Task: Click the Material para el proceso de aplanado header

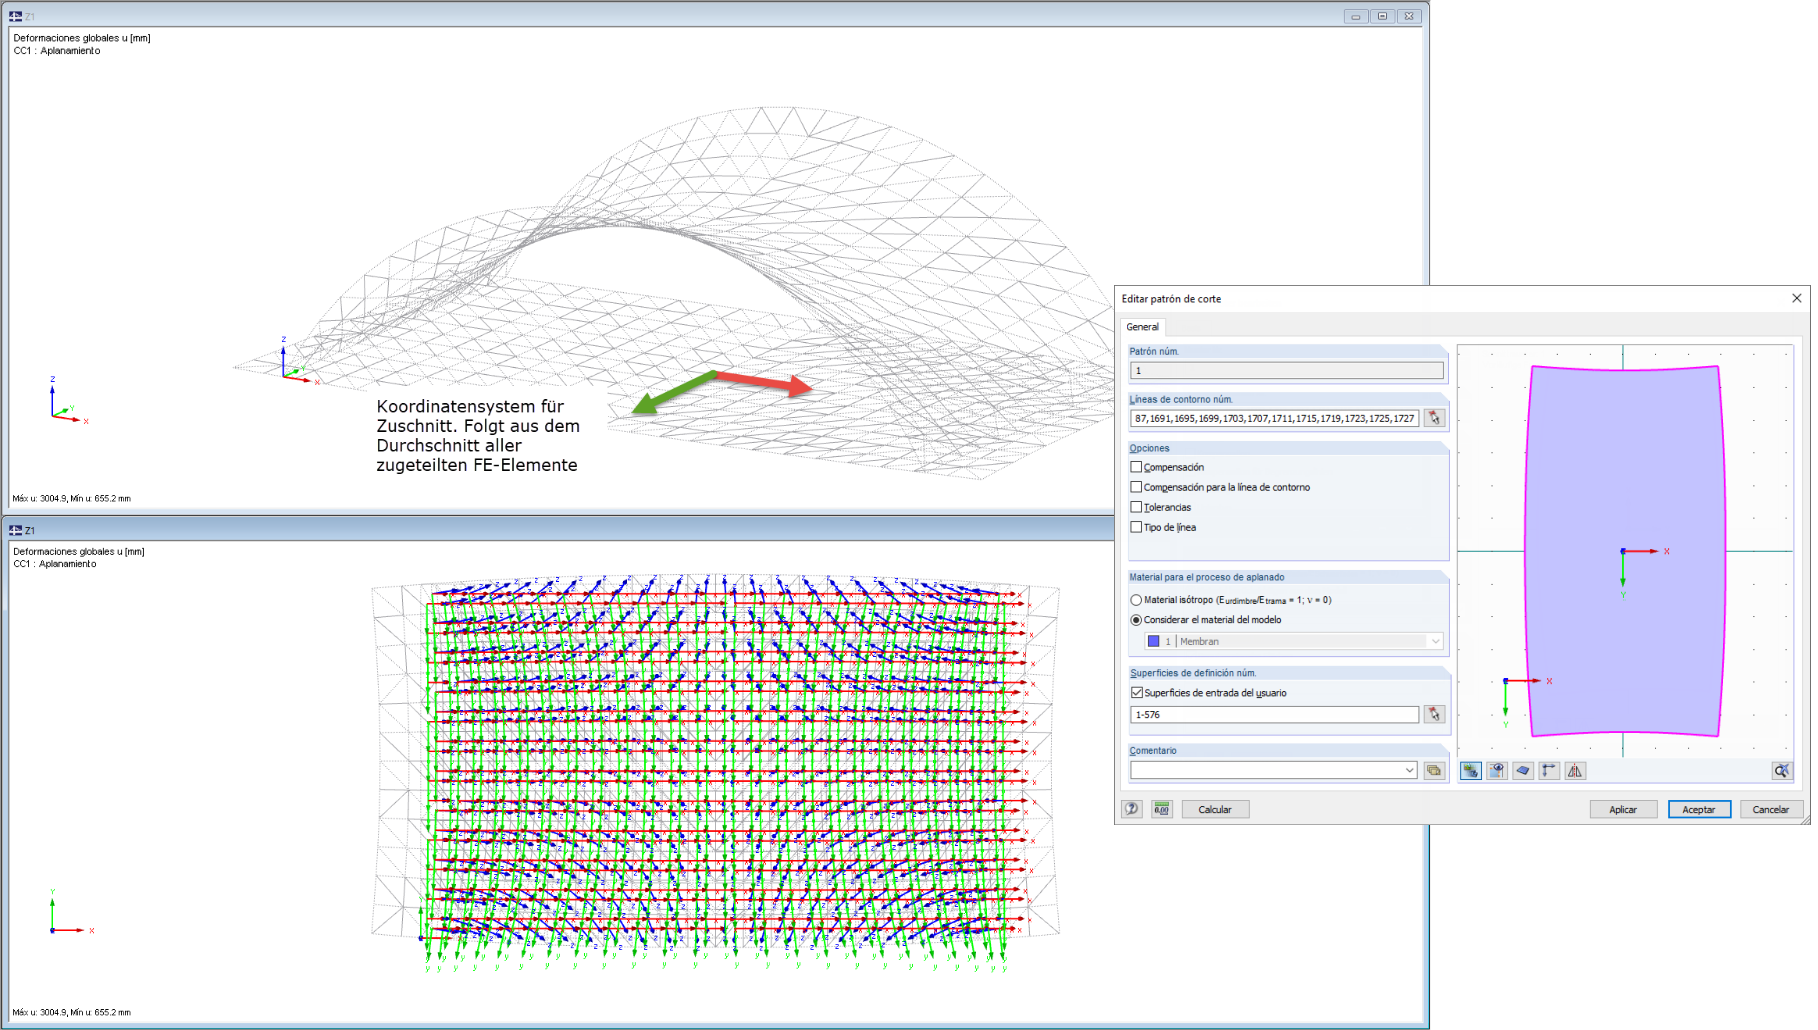Action: point(1288,577)
